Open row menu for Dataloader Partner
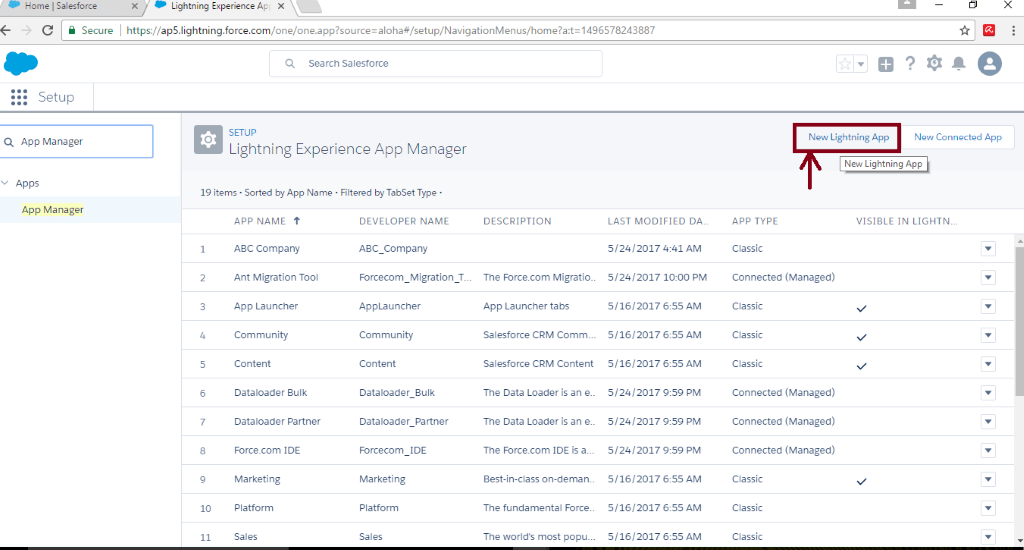This screenshot has width=1024, height=550. [x=988, y=421]
